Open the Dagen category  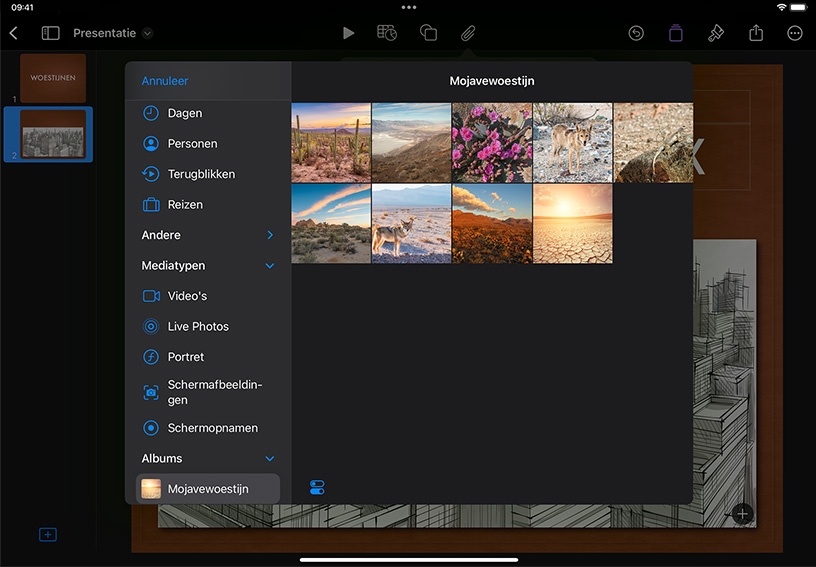208,113
